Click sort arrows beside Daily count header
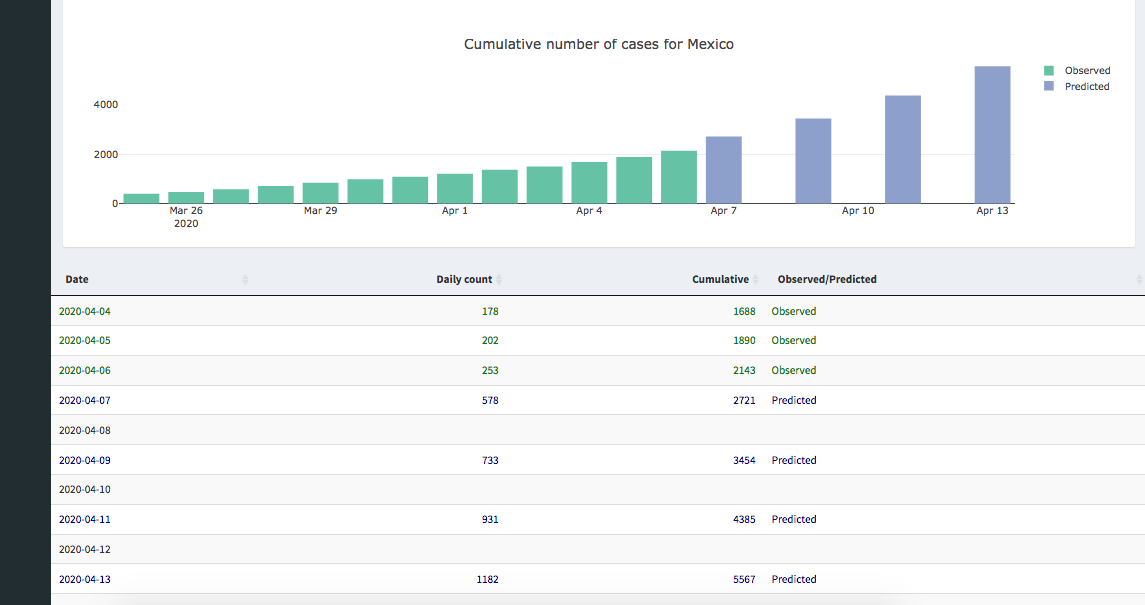 (x=499, y=280)
